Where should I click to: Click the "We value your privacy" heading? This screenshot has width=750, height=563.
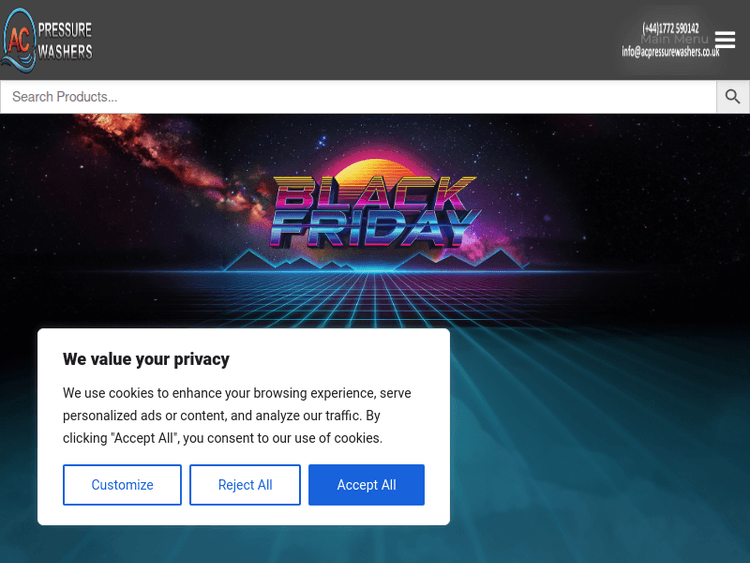tap(146, 359)
